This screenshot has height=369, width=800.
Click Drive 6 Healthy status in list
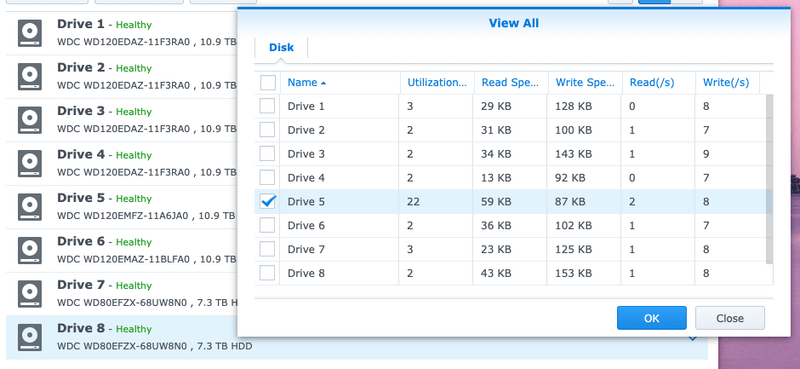coord(134,242)
